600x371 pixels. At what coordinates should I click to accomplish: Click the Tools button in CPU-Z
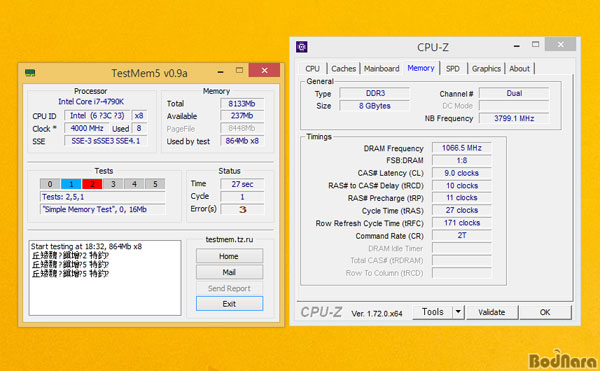click(433, 312)
